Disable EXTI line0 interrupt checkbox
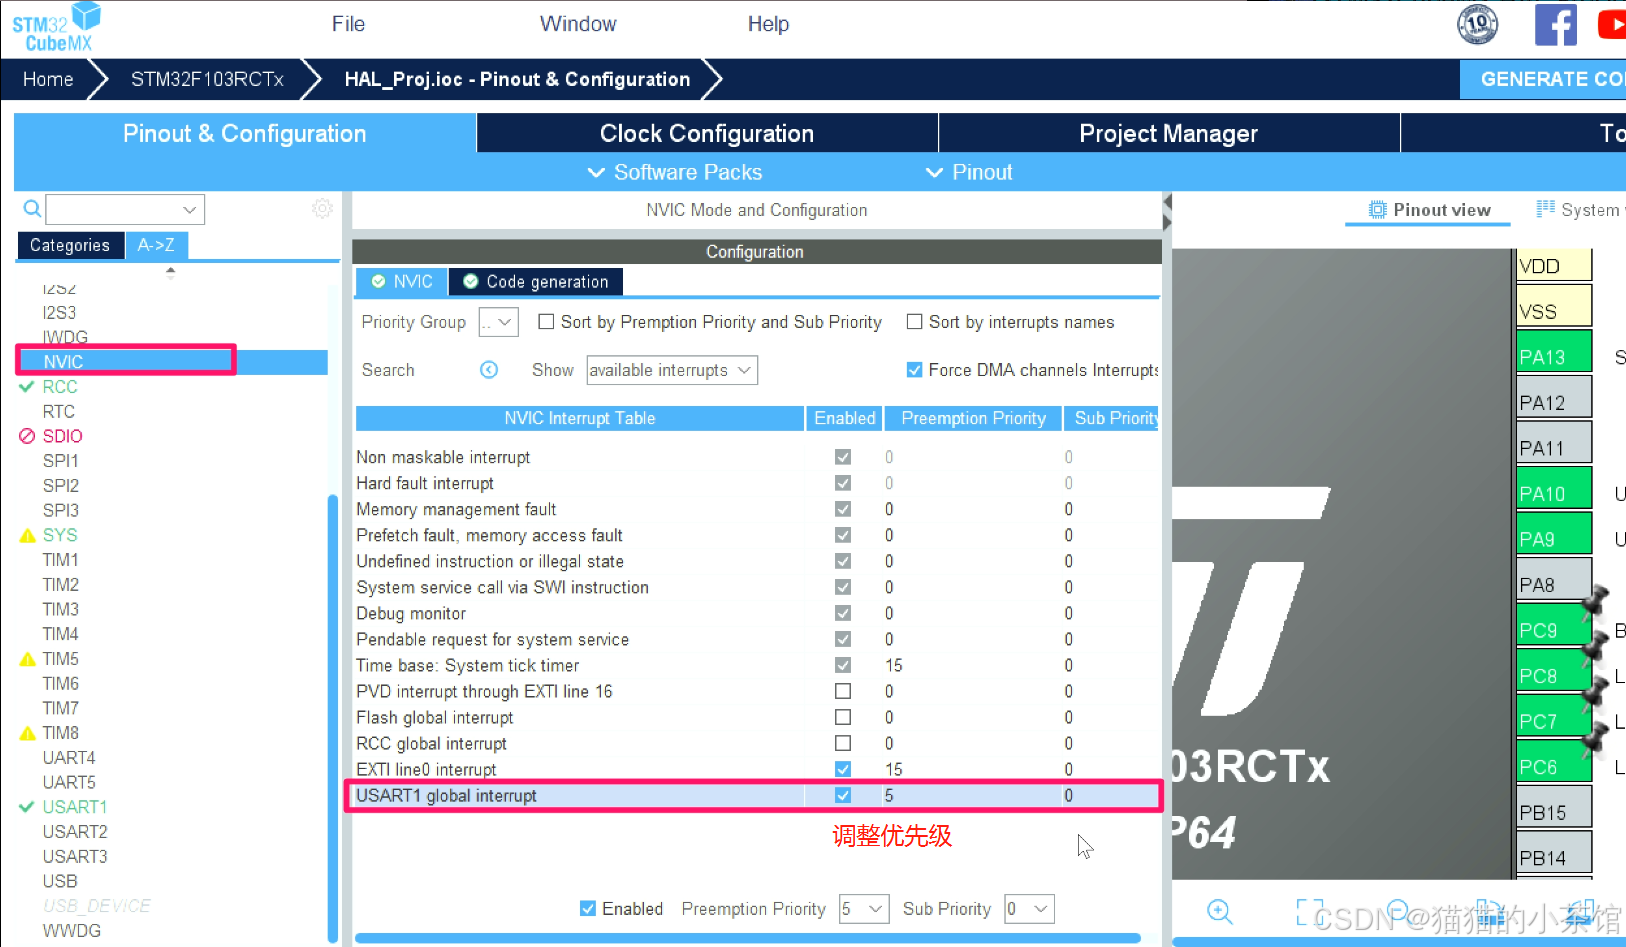This screenshot has width=1626, height=947. [843, 769]
